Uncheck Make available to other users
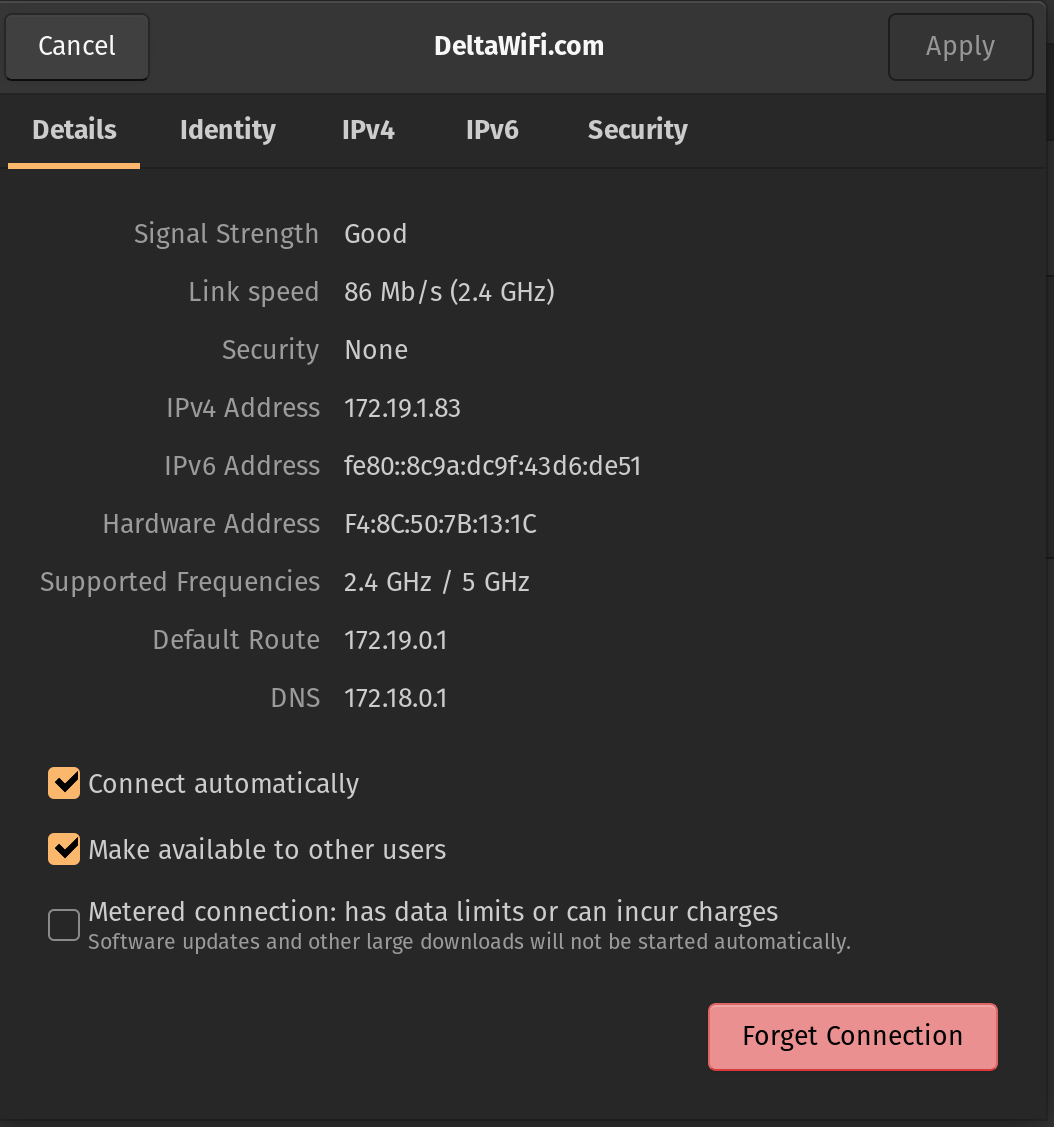Viewport: 1054px width, 1127px height. (x=64, y=850)
